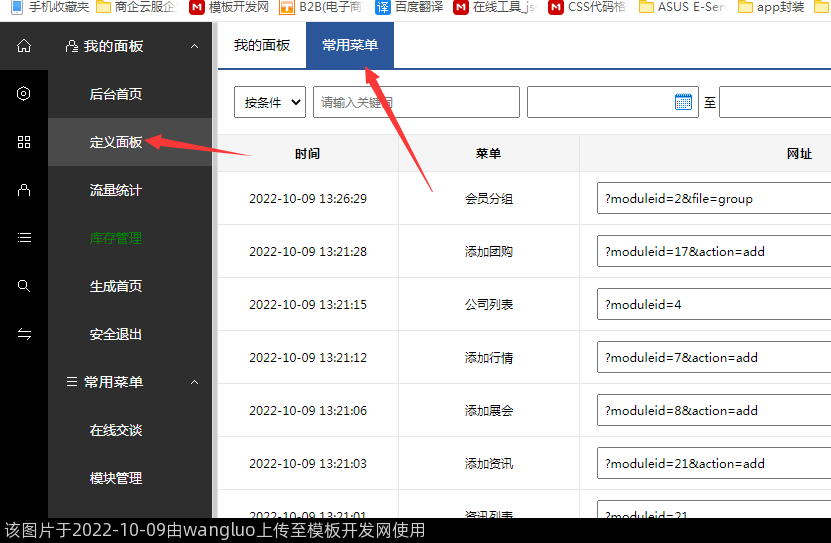This screenshot has height=543, width=831.
Task: Click the keyword search input field
Action: (416, 102)
